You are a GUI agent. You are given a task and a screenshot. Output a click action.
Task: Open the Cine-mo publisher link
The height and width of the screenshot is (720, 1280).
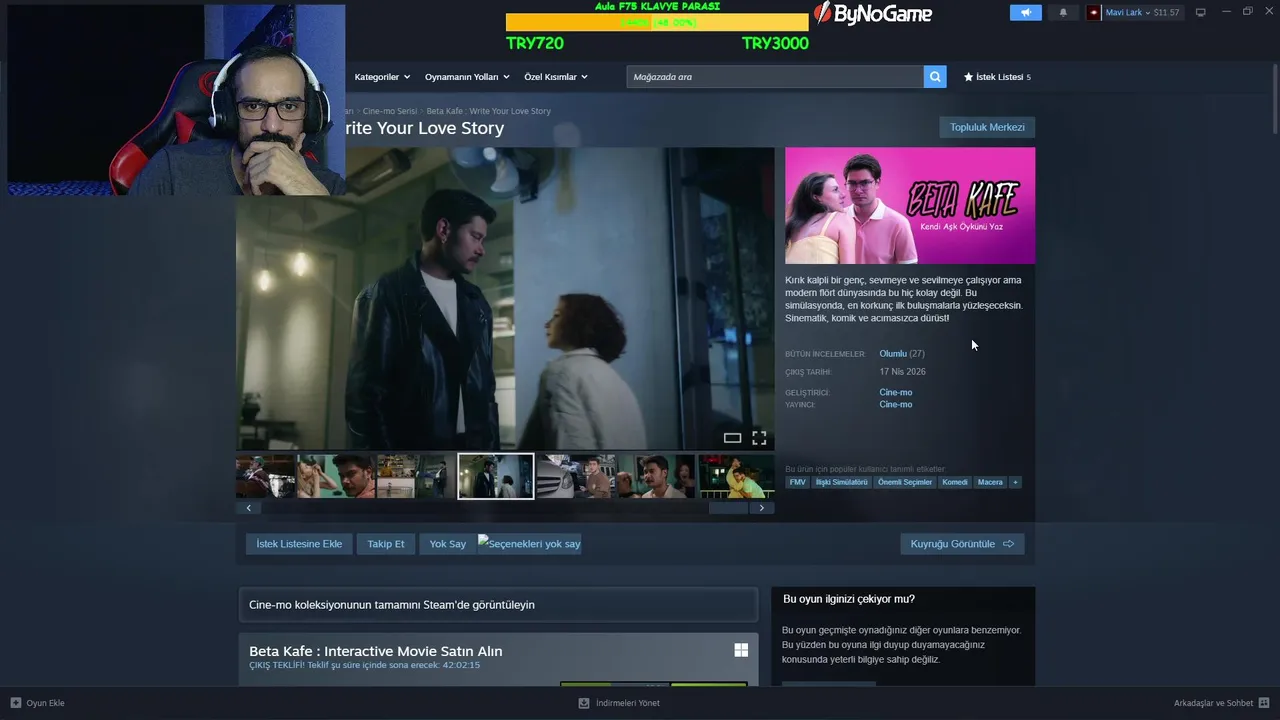(896, 404)
